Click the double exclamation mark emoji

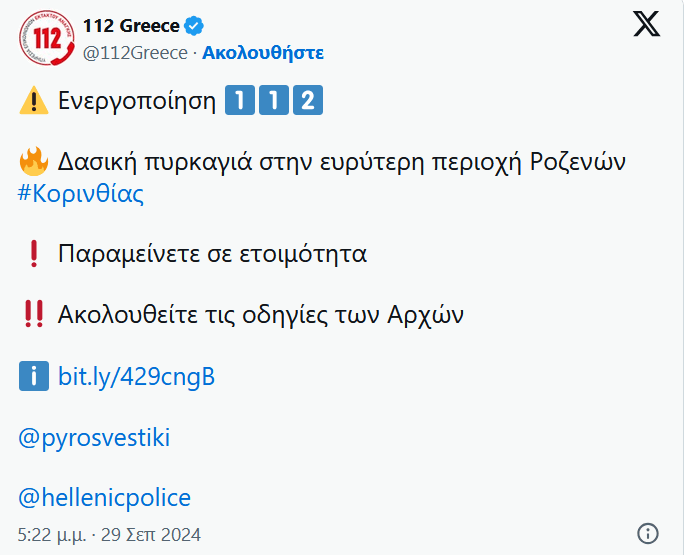coord(33,315)
